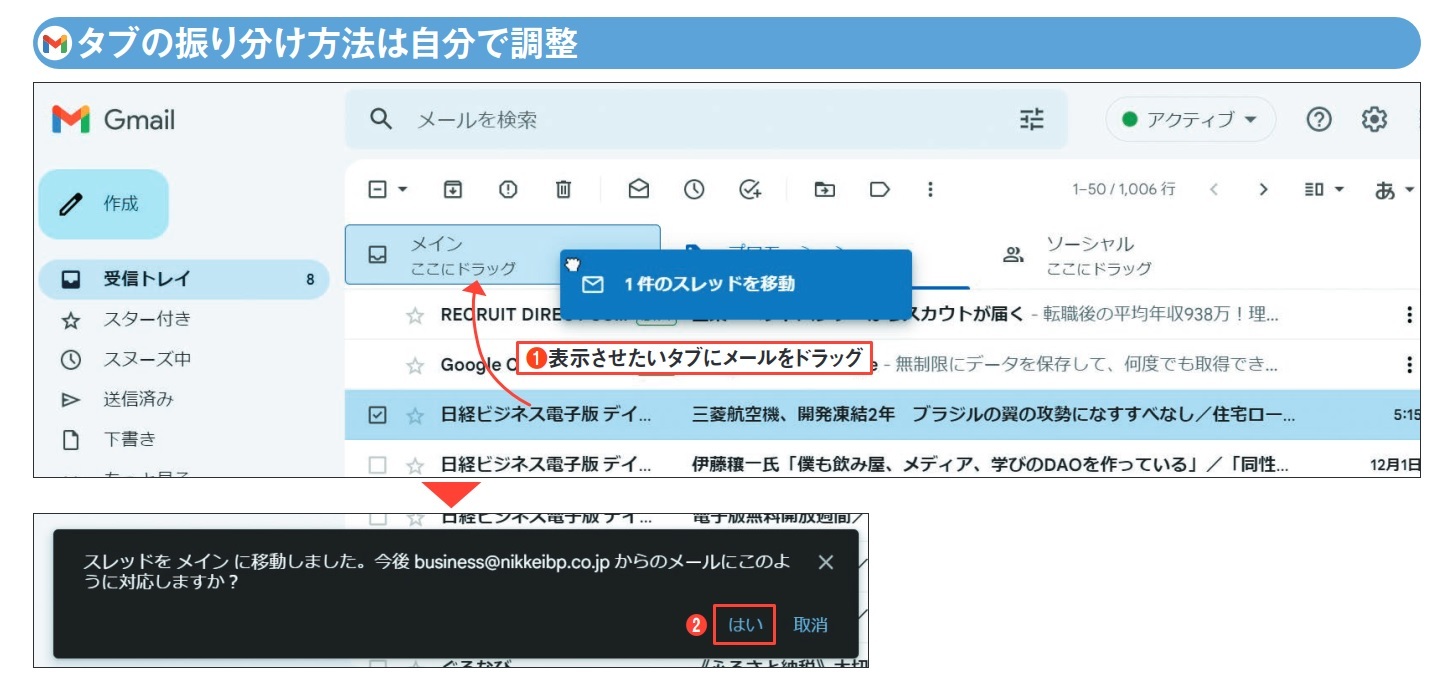1447x682 pixels.
Task: Click the search magnifier icon
Action: (380, 119)
